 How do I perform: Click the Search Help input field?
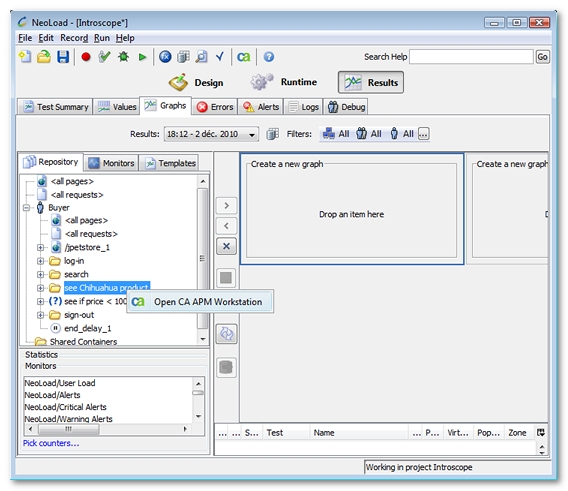pos(471,57)
